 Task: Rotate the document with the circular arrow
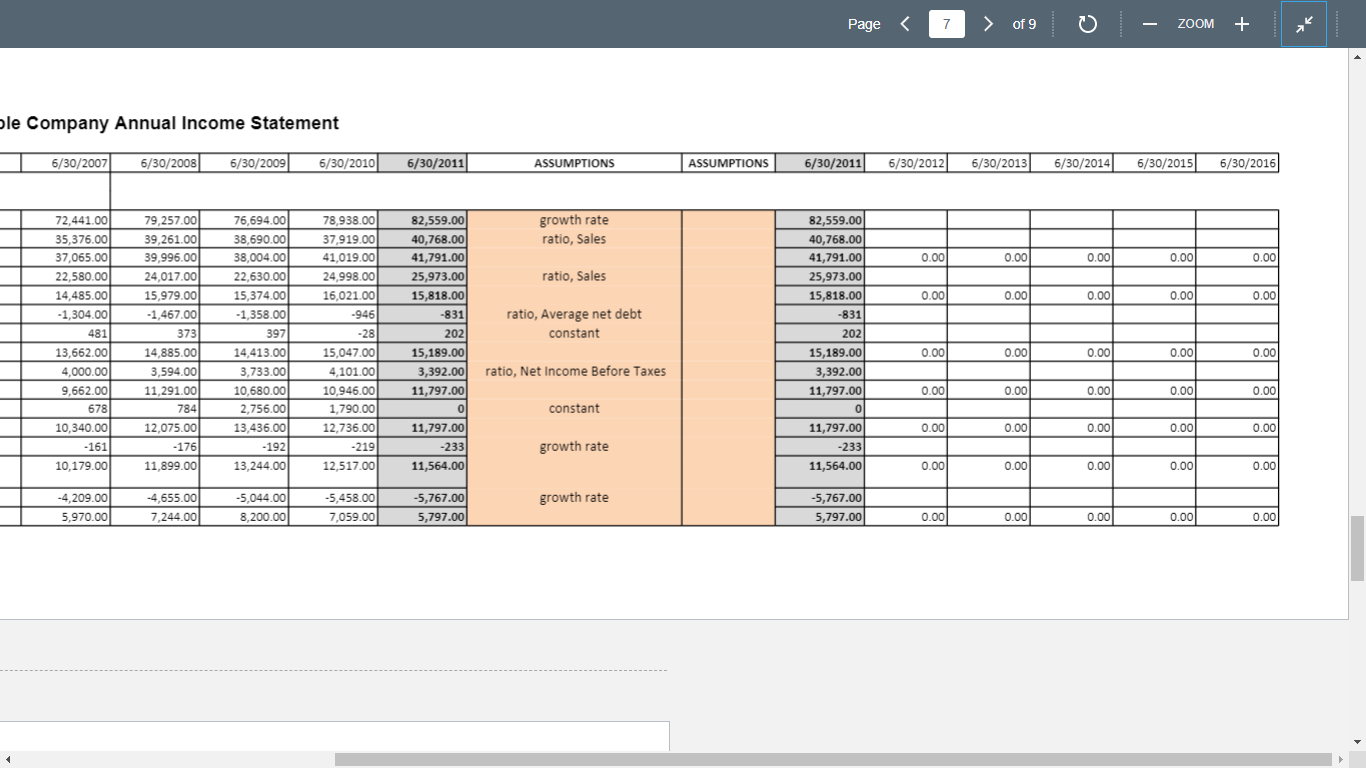pos(1088,24)
